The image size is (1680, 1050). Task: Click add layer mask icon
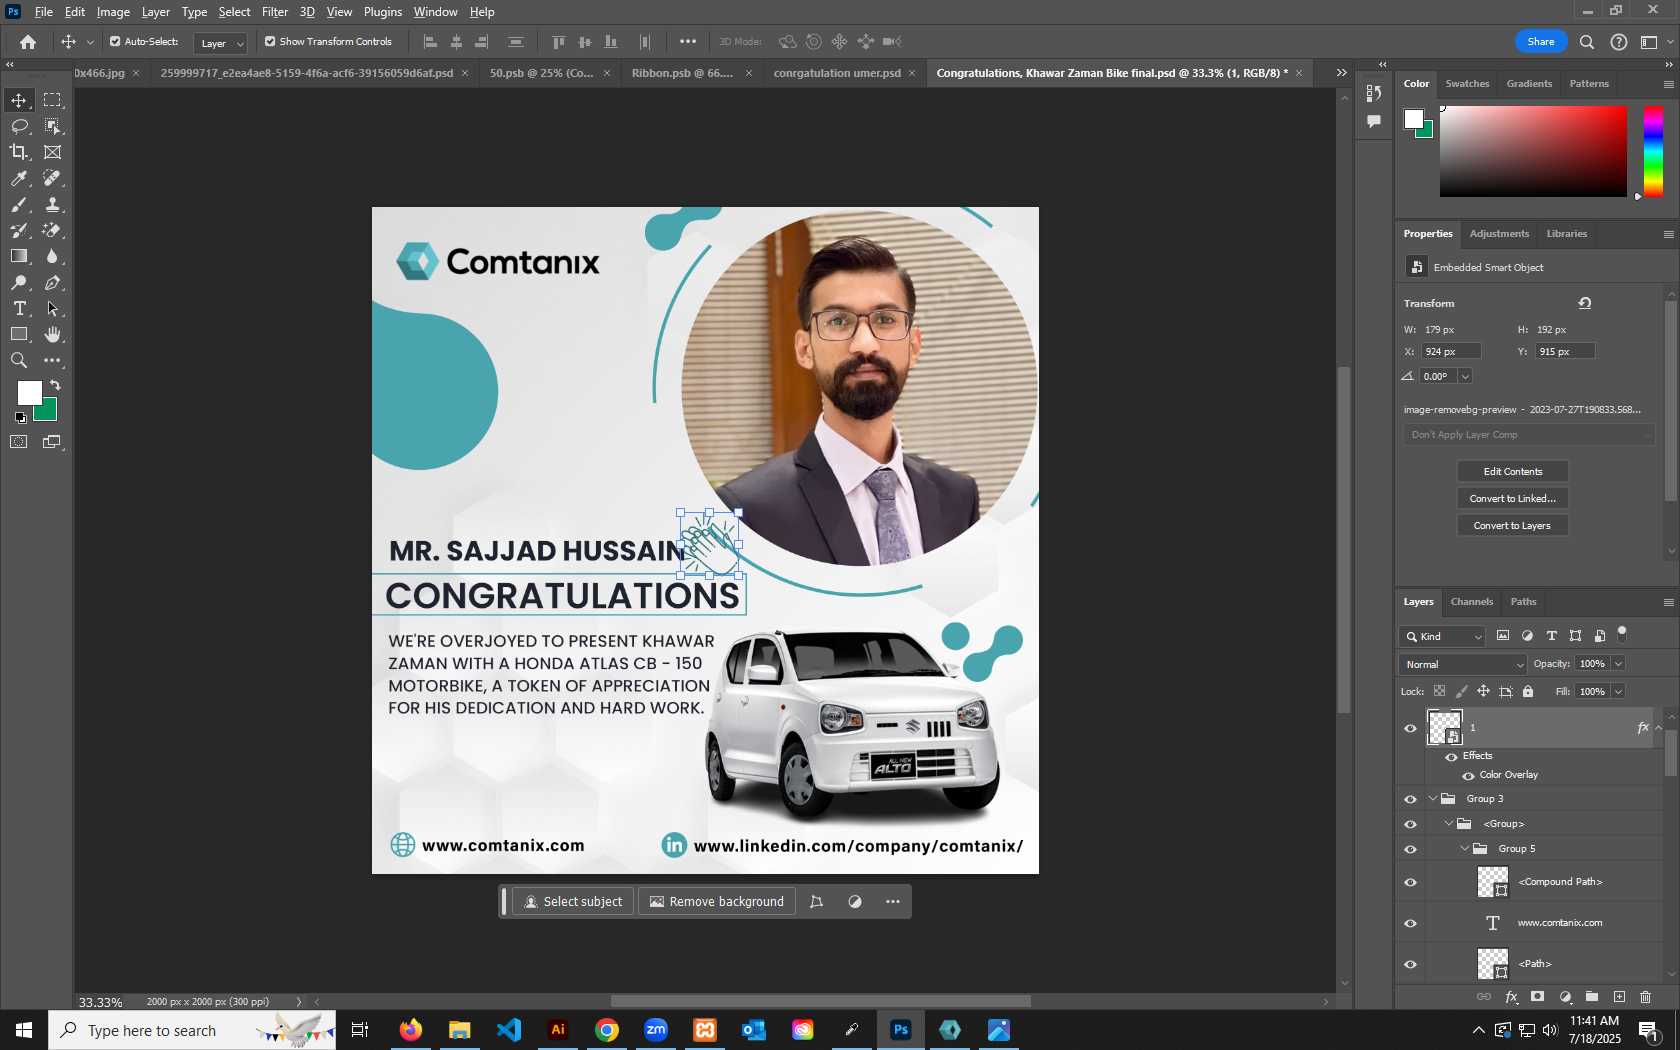(1538, 997)
